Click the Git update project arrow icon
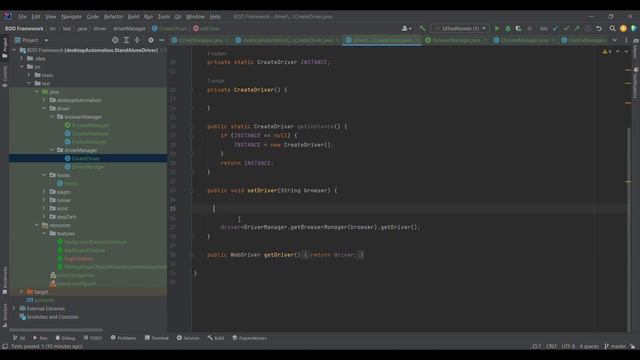 point(555,29)
